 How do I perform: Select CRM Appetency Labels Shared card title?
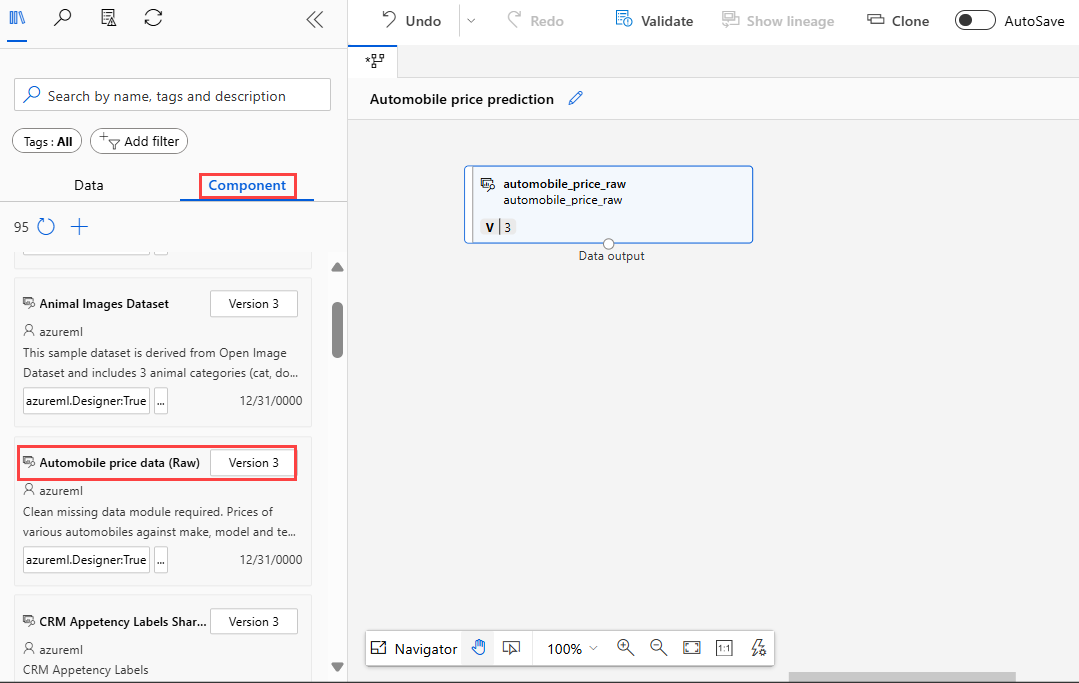coord(122,621)
